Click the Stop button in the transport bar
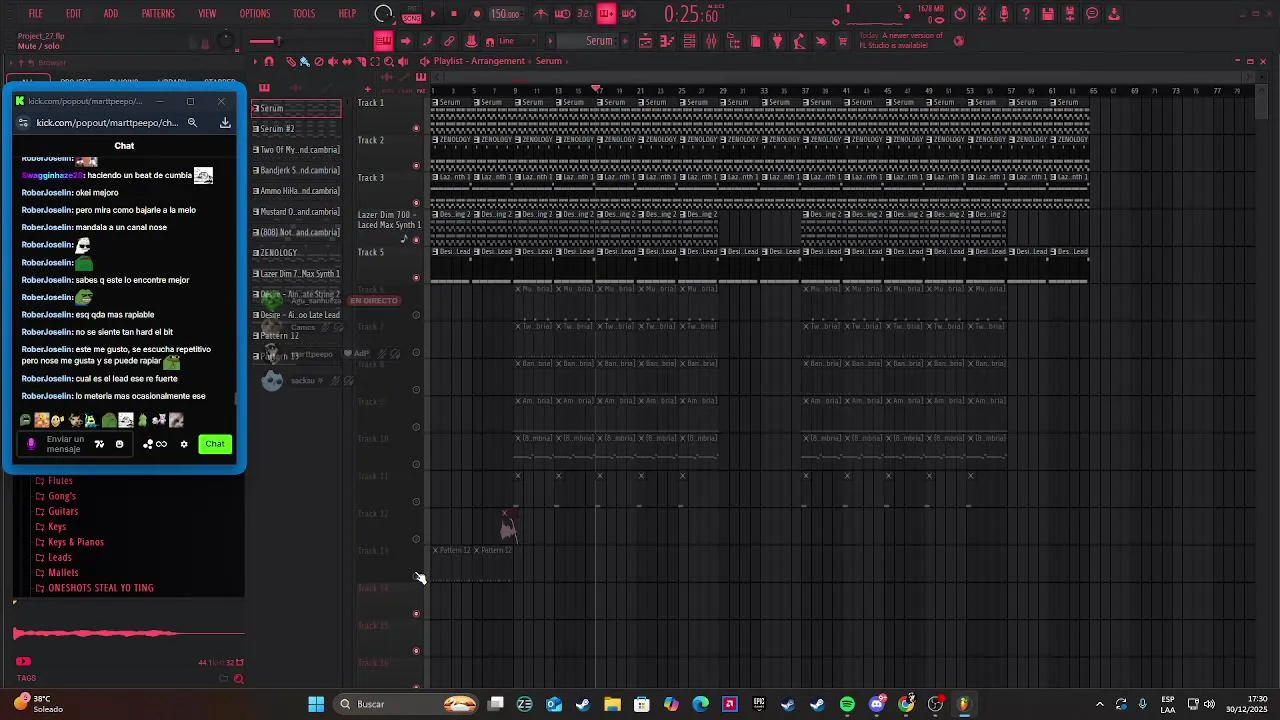The height and width of the screenshot is (720, 1280). click(454, 14)
